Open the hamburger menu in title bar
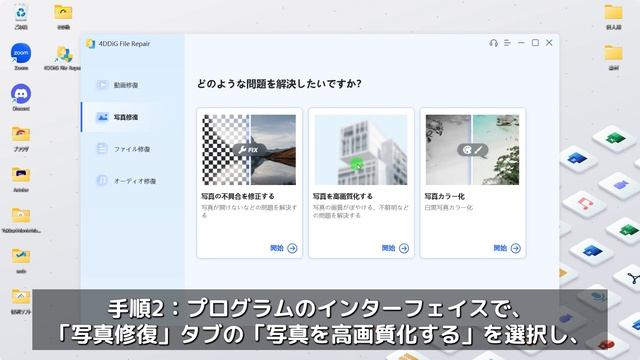The width and height of the screenshot is (640, 360). (507, 43)
